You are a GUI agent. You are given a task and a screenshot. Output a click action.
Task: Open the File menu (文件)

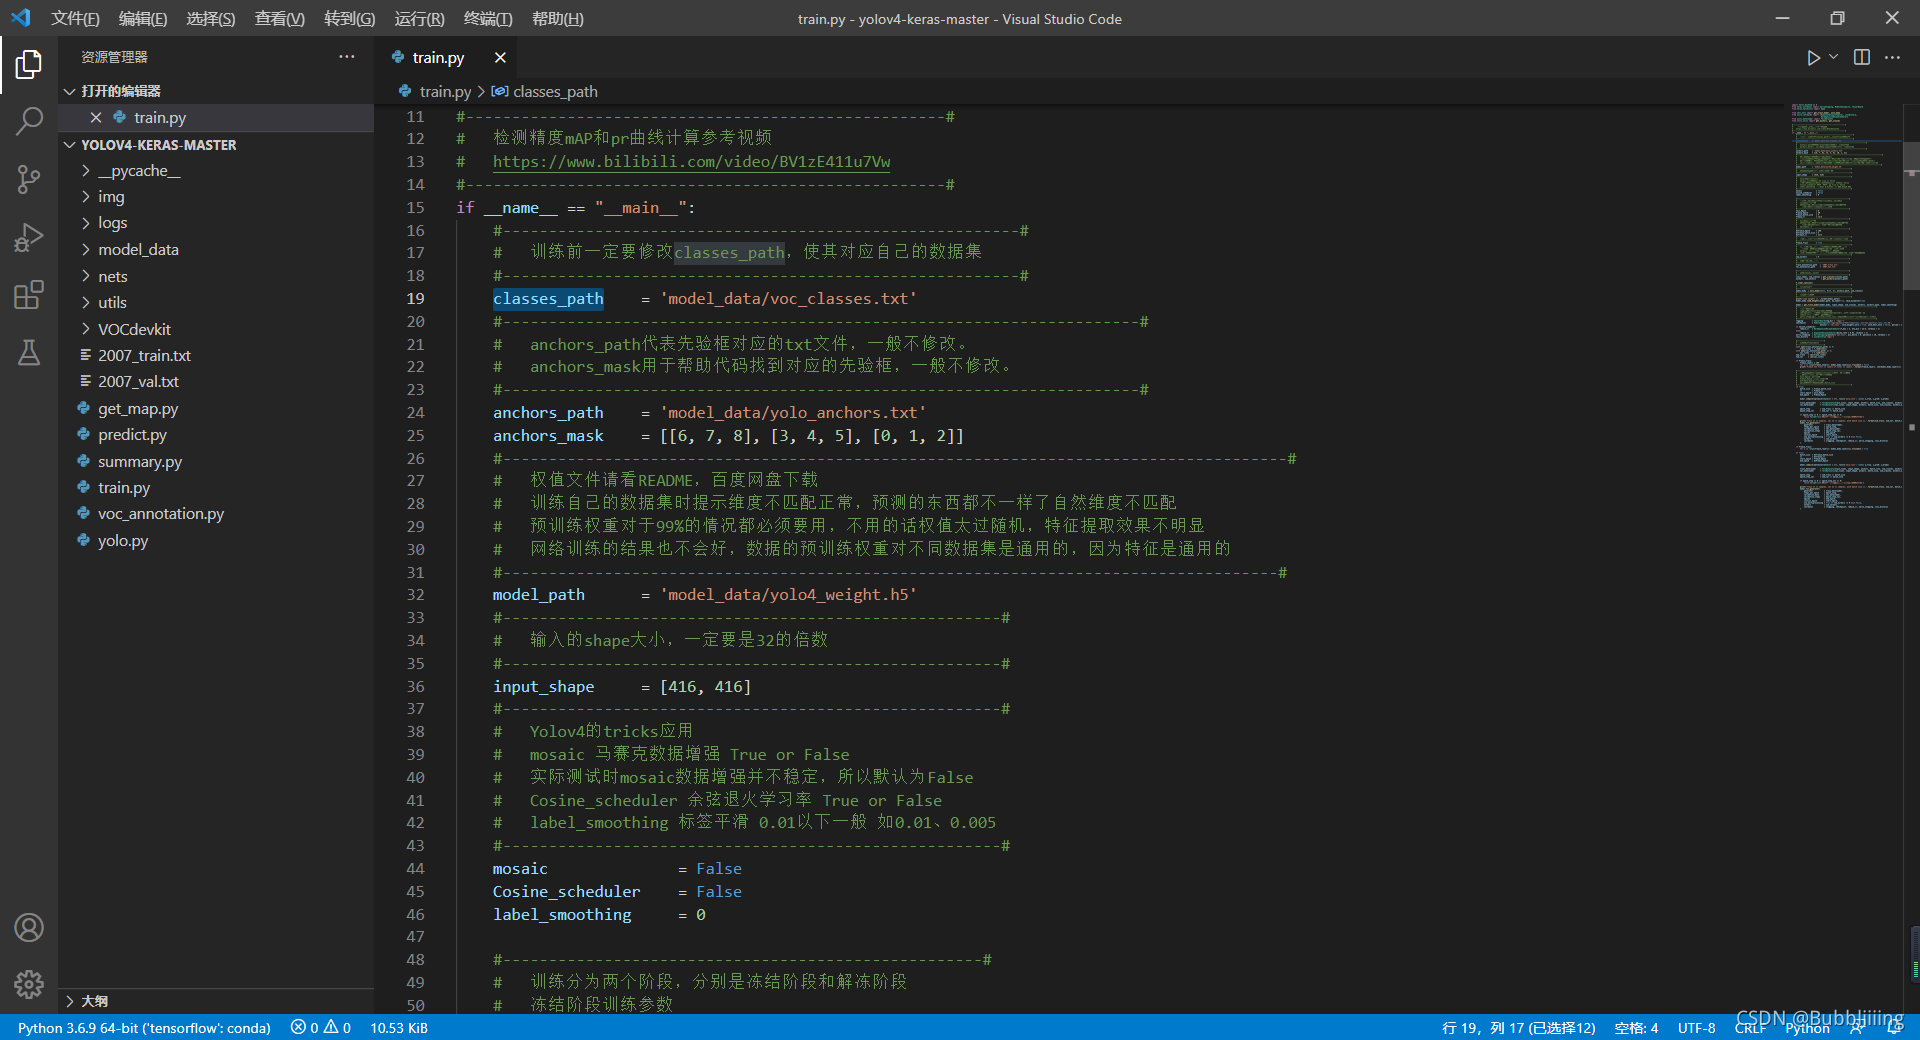(75, 18)
